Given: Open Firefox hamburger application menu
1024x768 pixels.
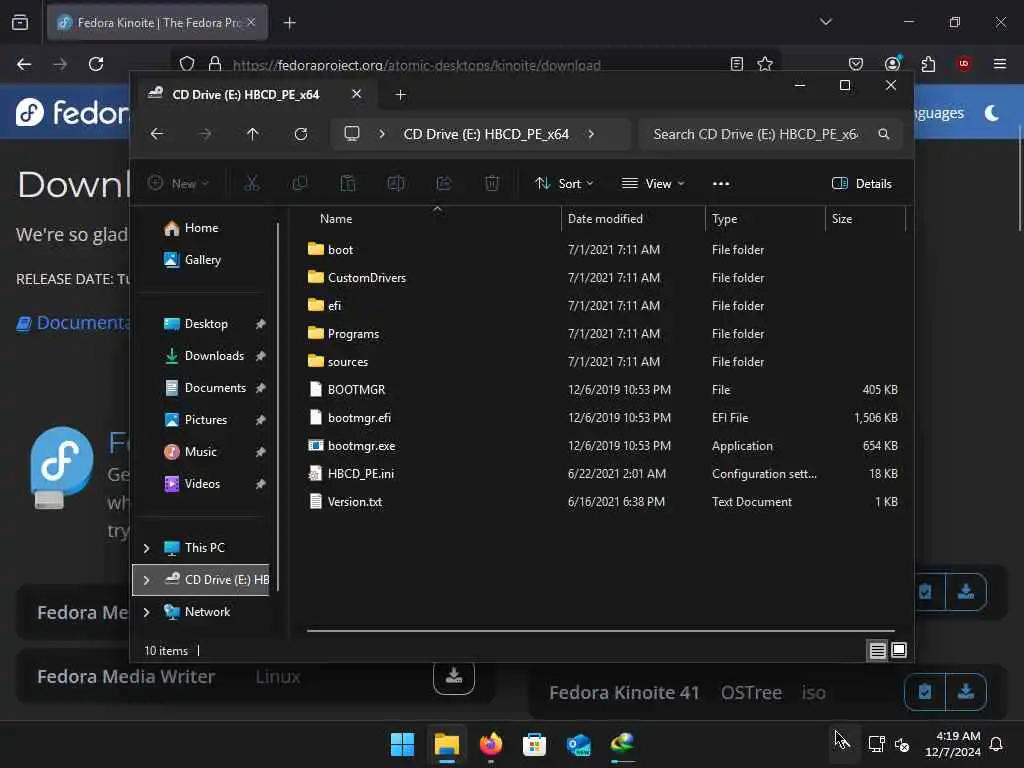Looking at the screenshot, I should 999,64.
